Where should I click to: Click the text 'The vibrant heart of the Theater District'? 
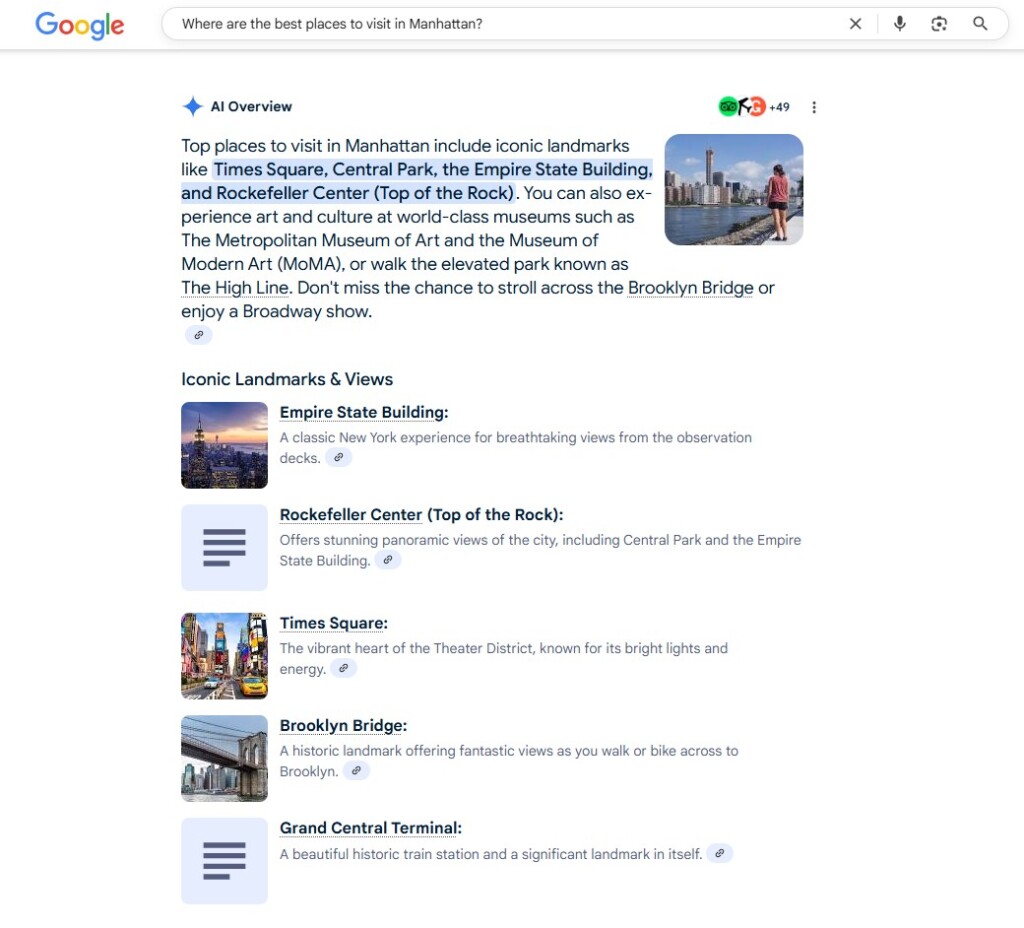point(406,648)
